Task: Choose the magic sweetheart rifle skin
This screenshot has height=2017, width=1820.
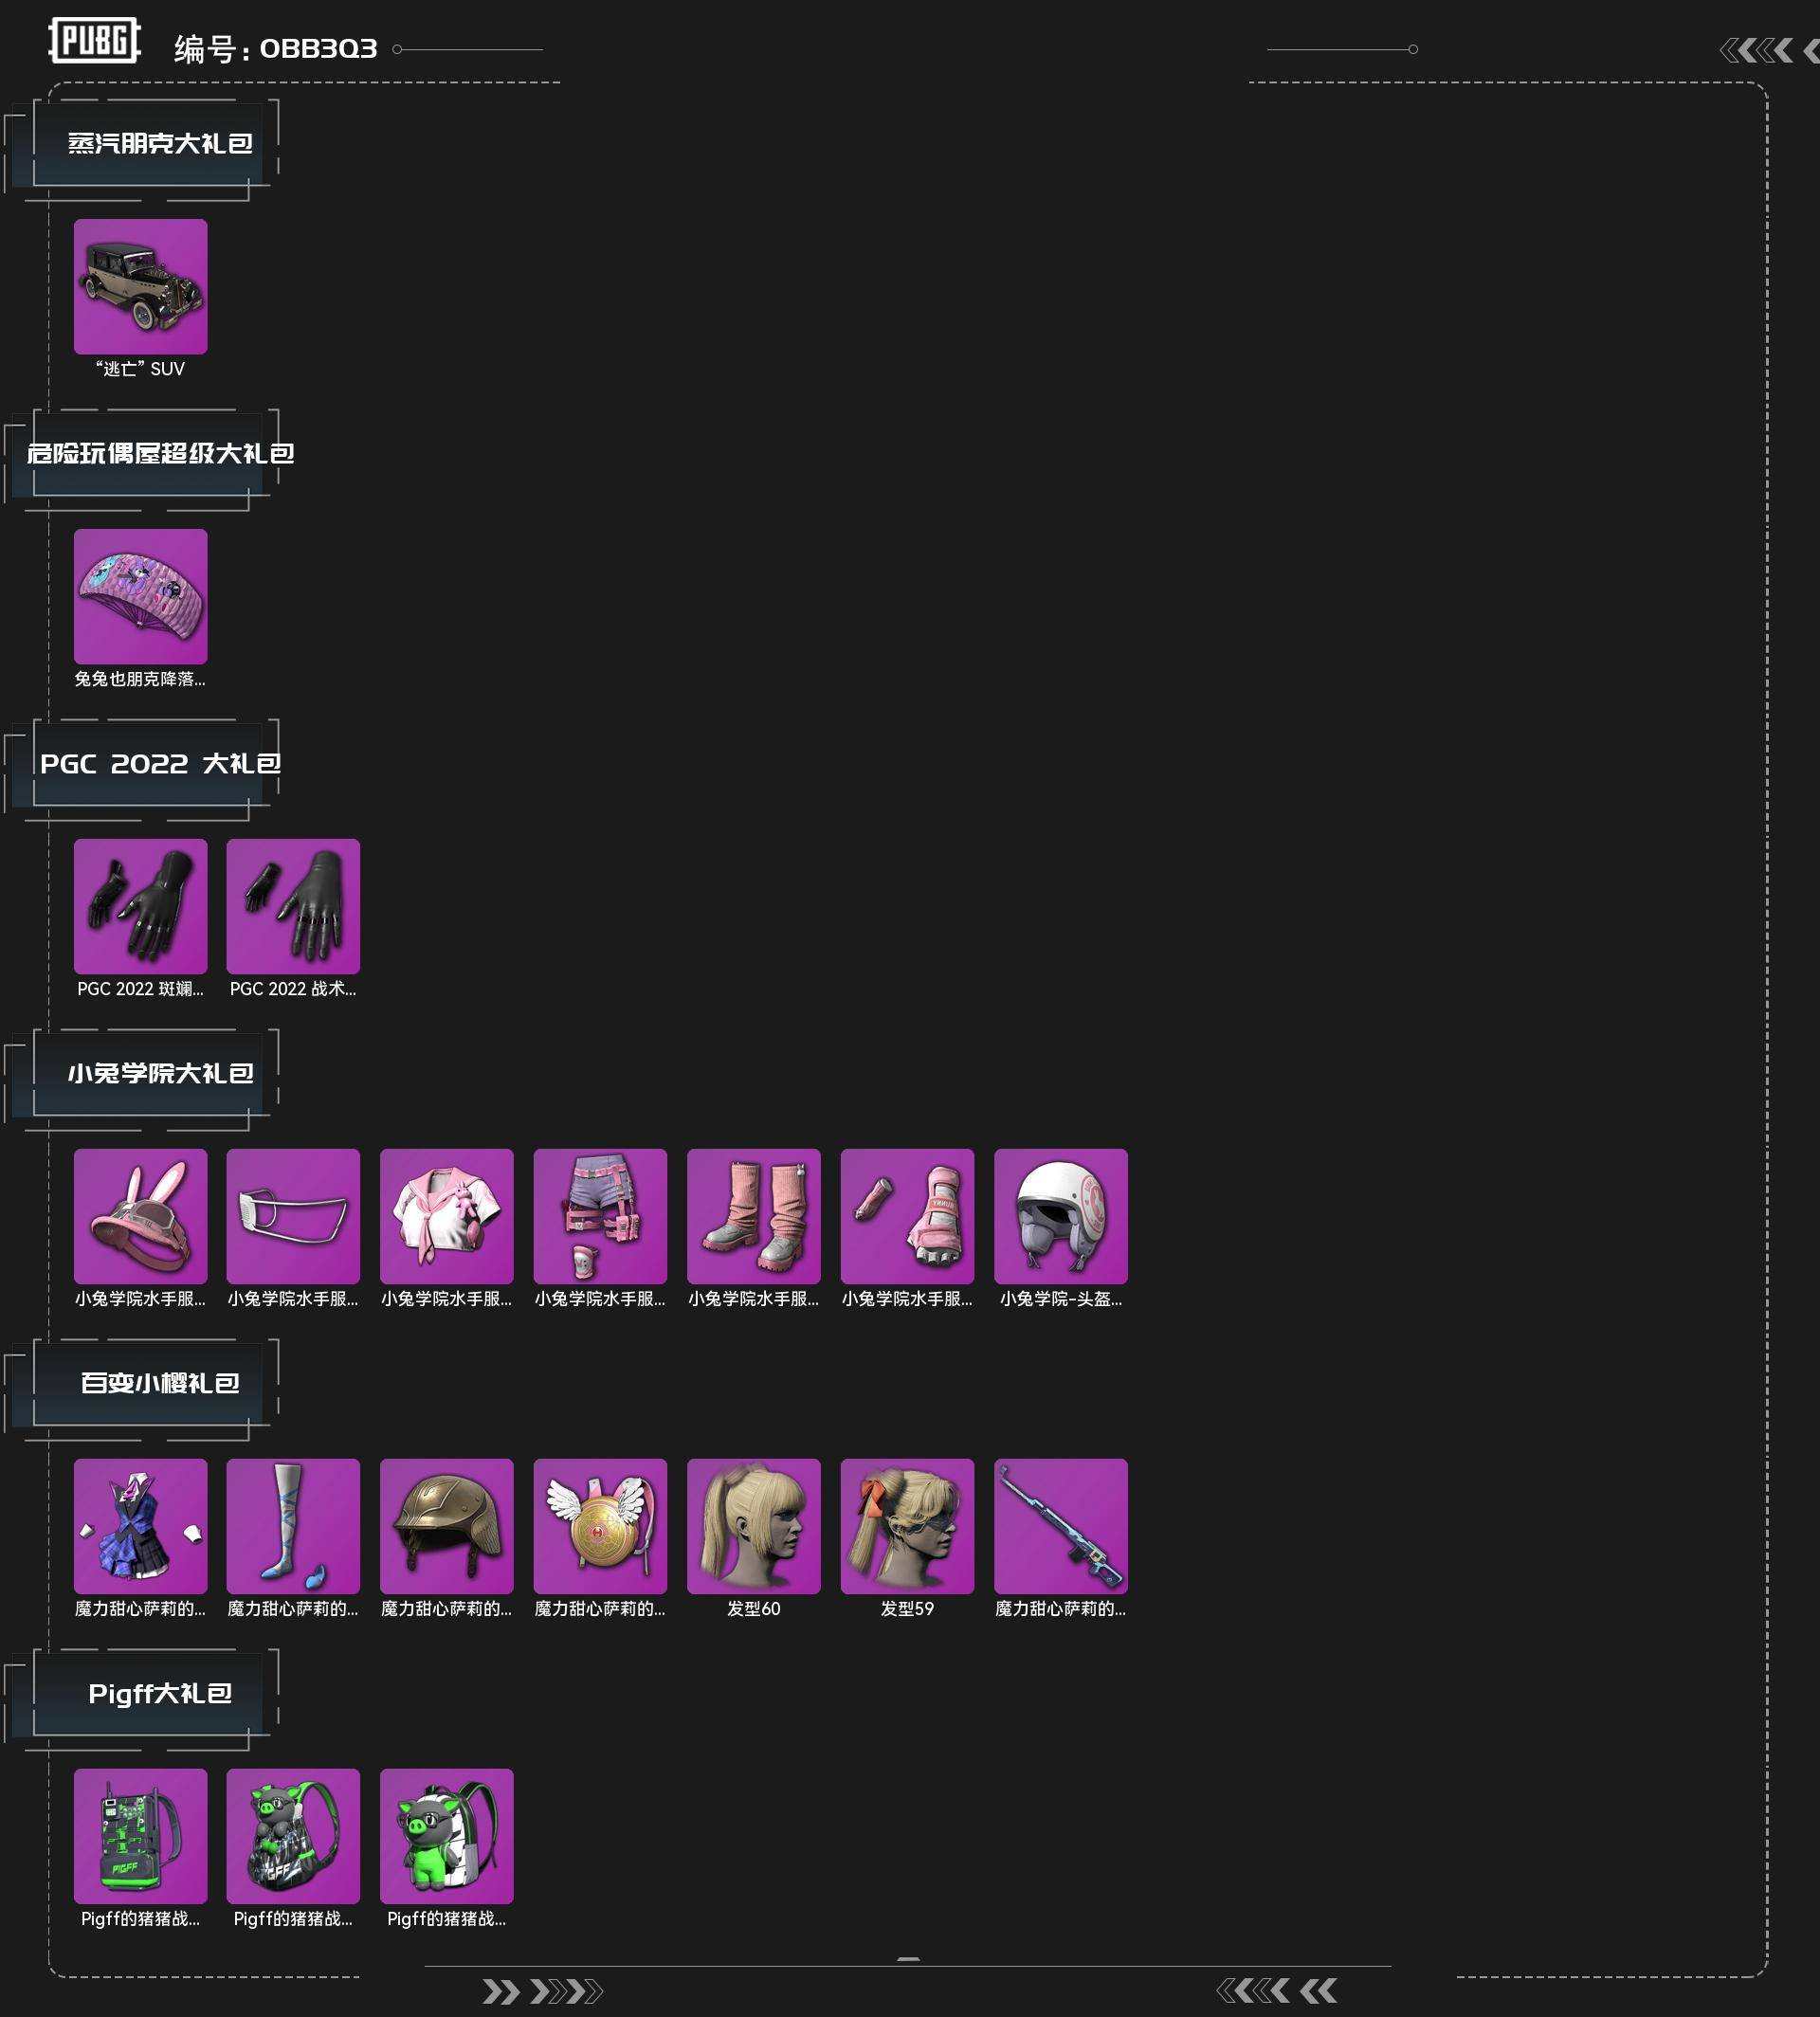Action: (1061, 1526)
